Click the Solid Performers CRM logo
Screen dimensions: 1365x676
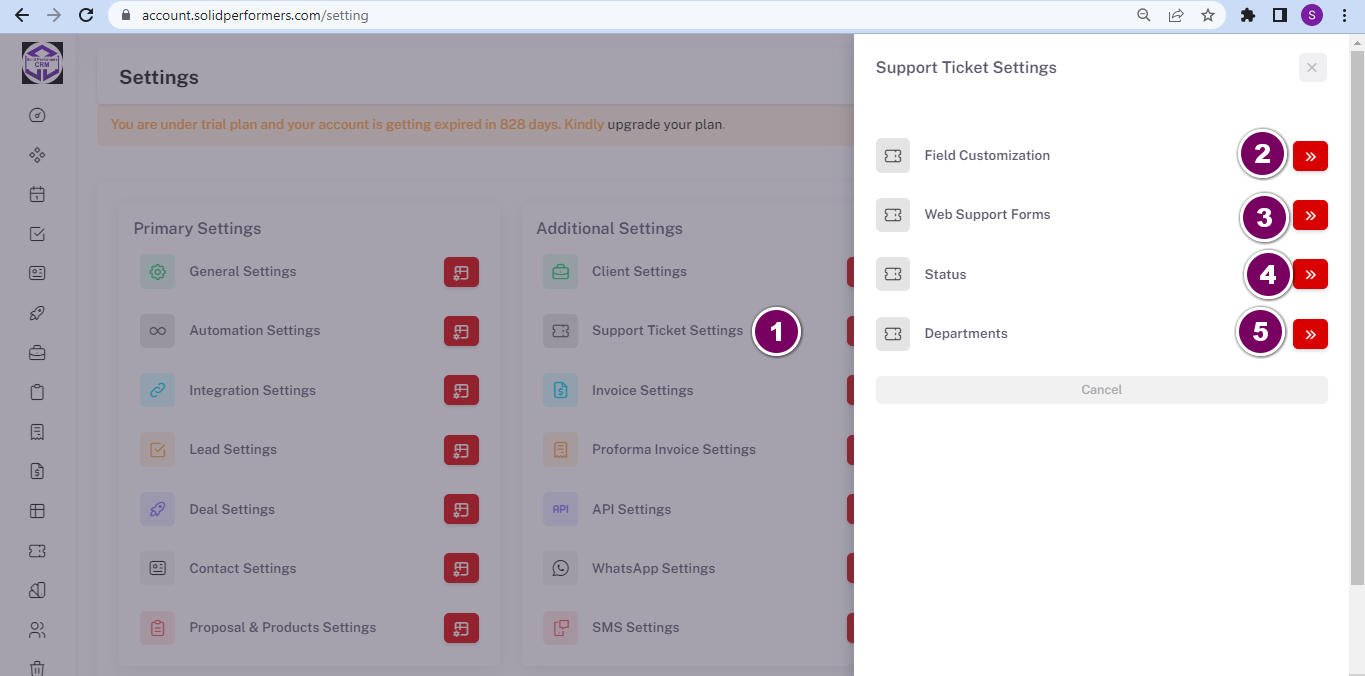pyautogui.click(x=42, y=63)
